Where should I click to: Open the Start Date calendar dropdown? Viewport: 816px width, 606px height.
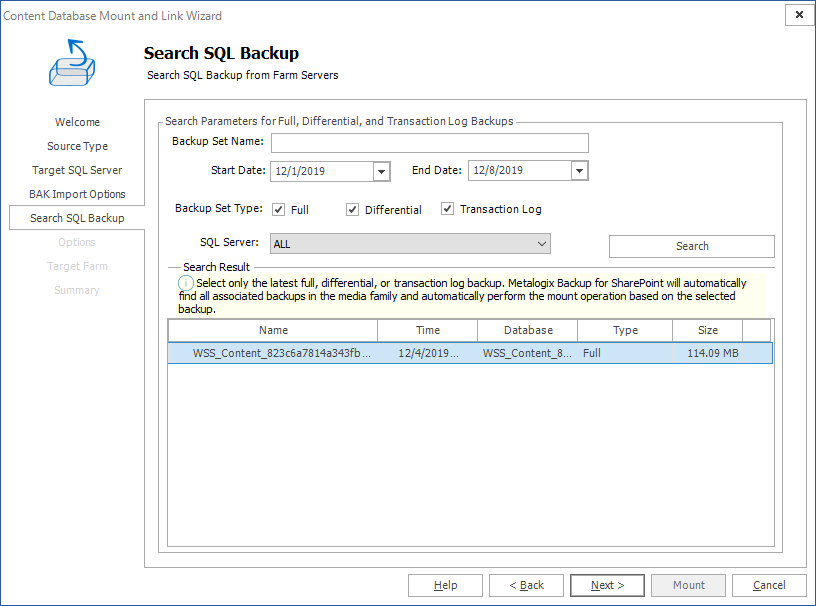point(381,171)
